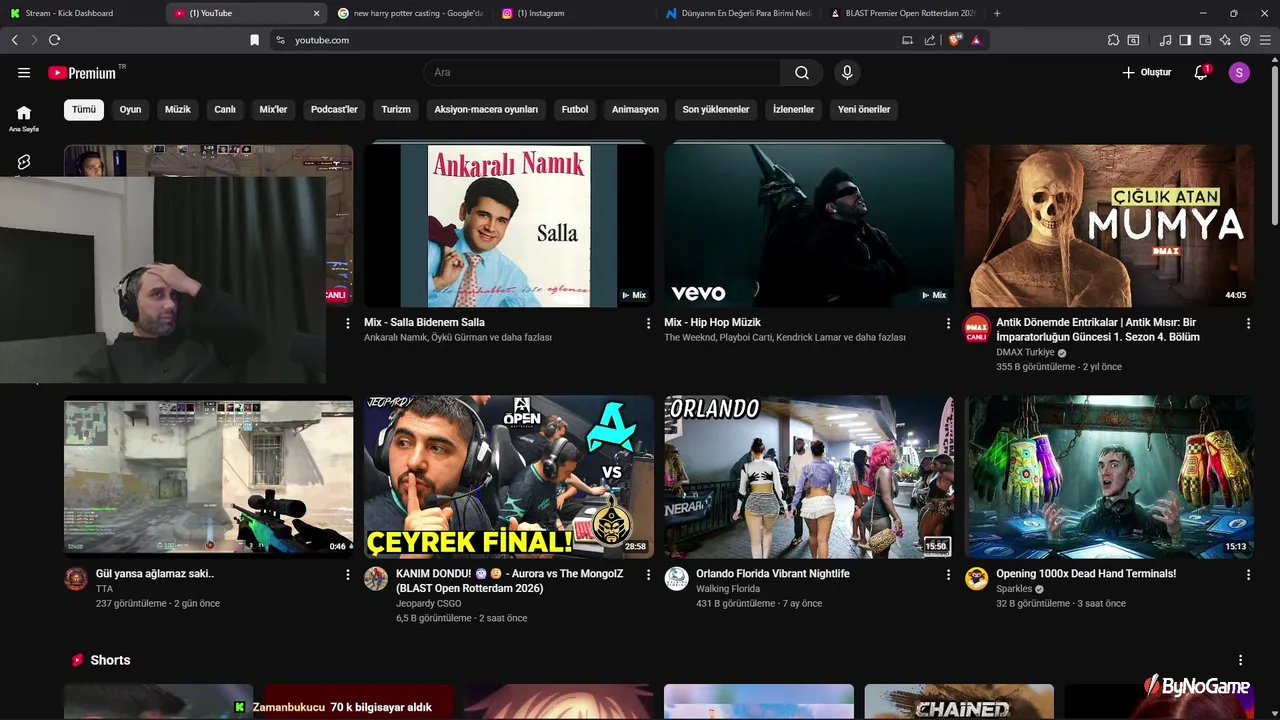Open the Jeopardy CSGO channel avatar
The width and height of the screenshot is (1280, 720).
[376, 579]
